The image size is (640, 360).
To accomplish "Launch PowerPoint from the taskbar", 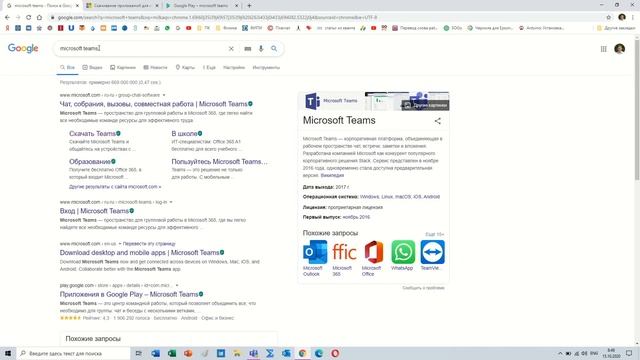I will [x=188, y=353].
